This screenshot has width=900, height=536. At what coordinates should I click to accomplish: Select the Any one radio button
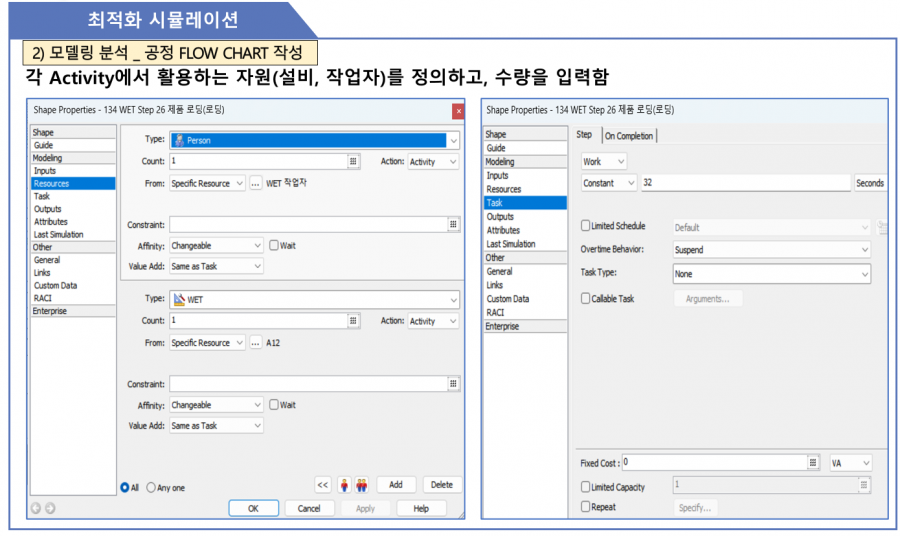152,488
